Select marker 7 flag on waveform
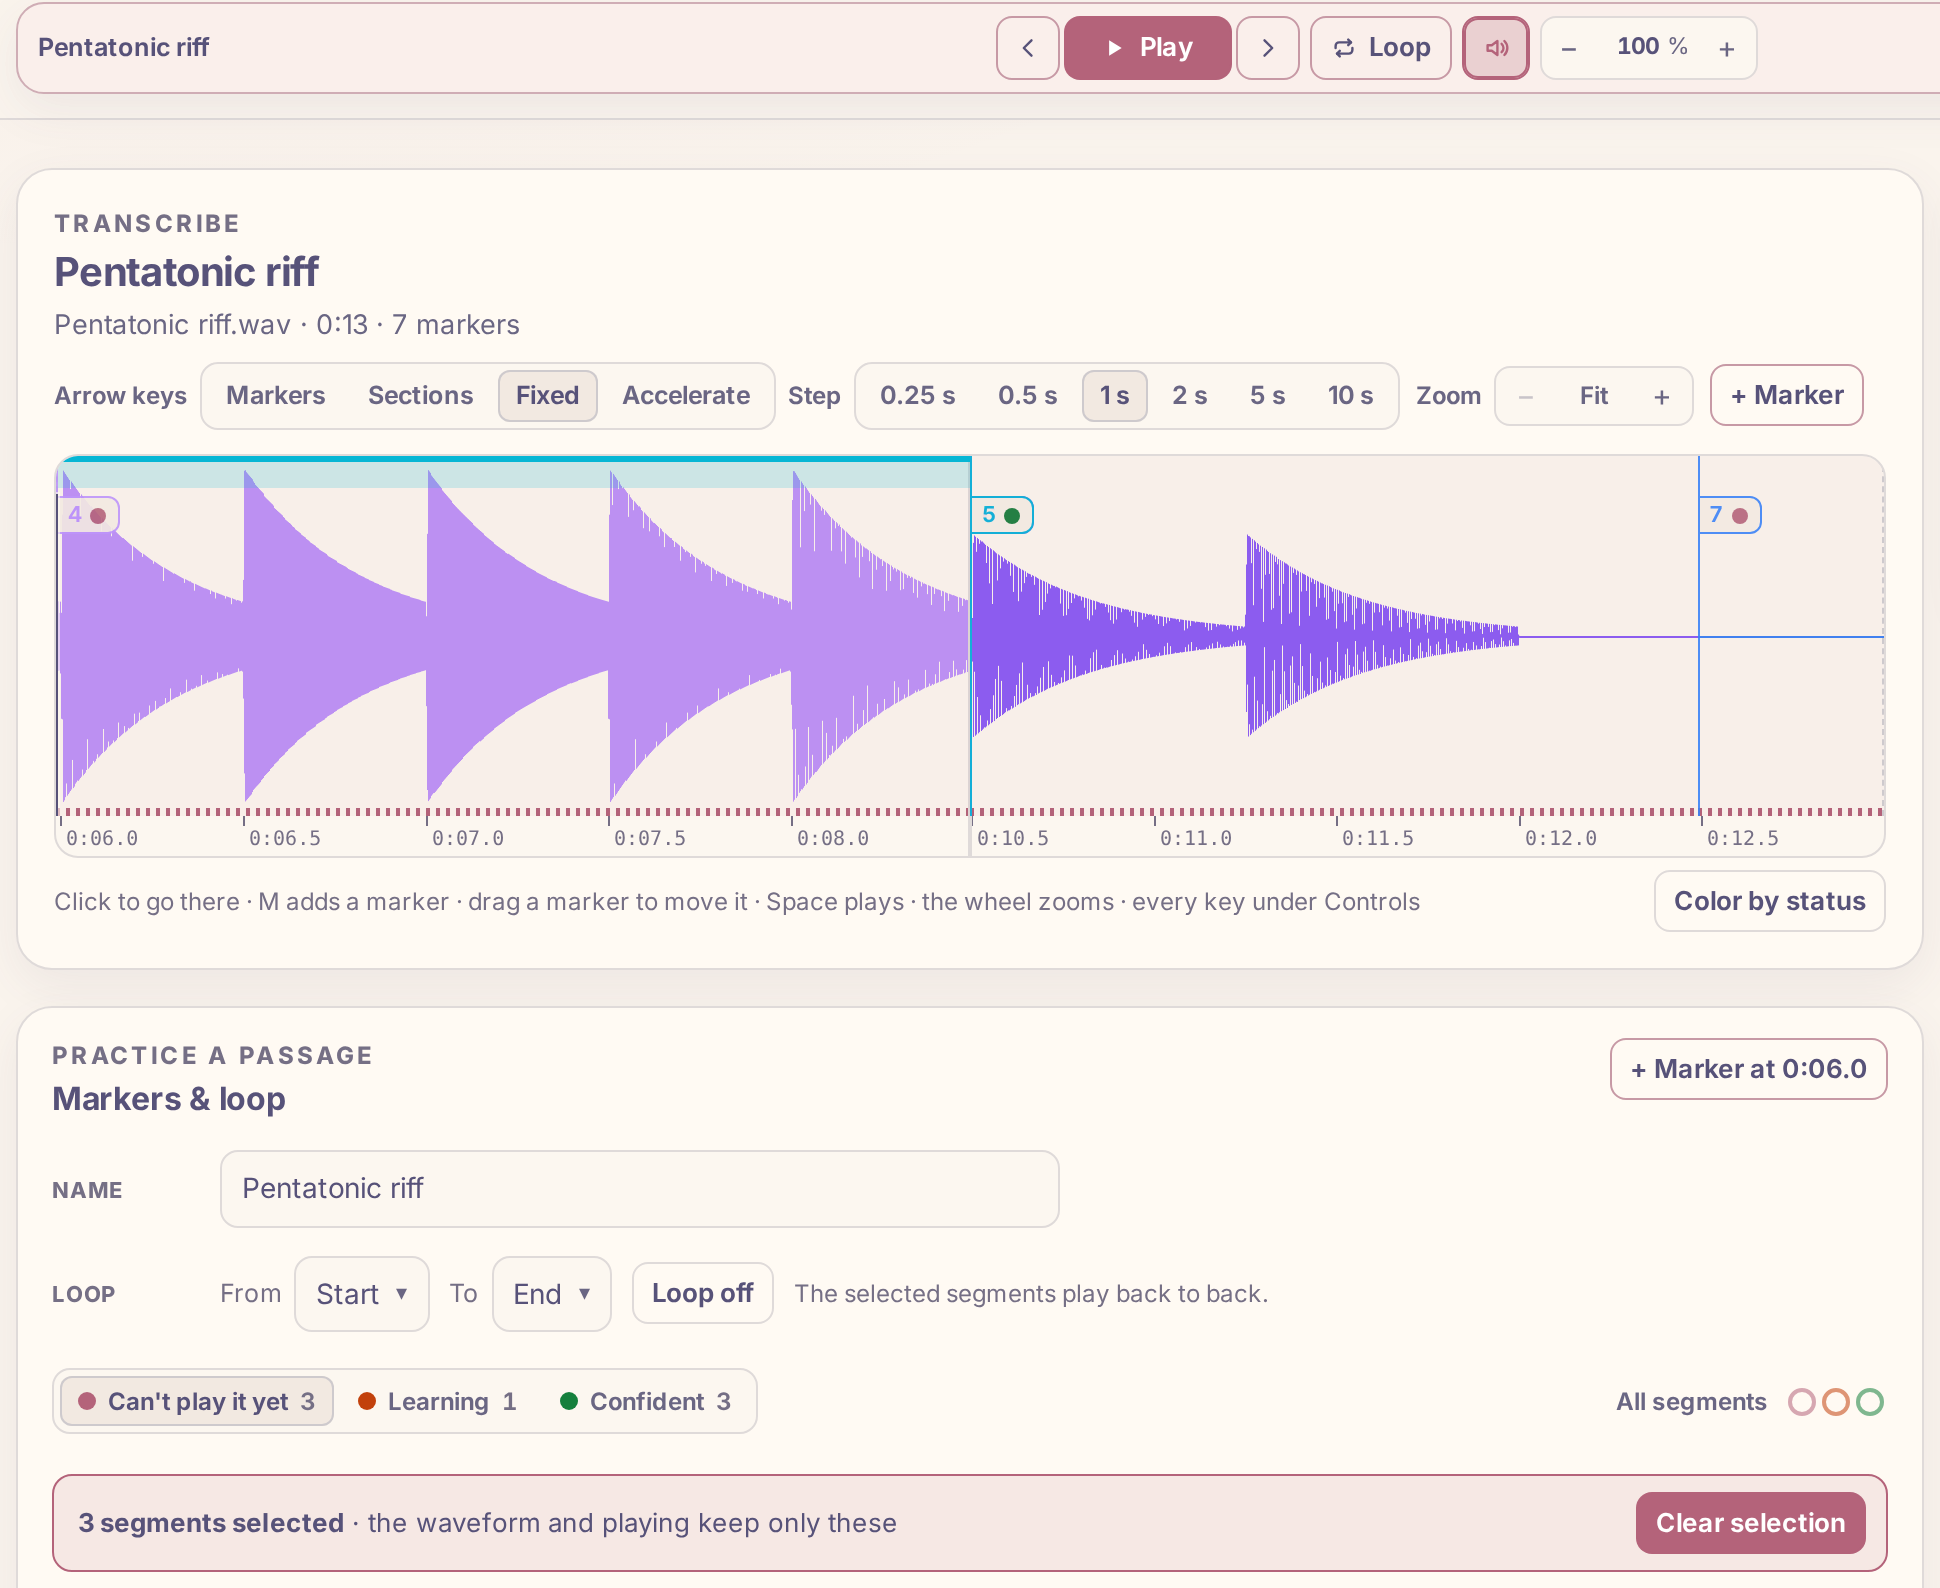Screen dimensions: 1940x1588 1730,515
